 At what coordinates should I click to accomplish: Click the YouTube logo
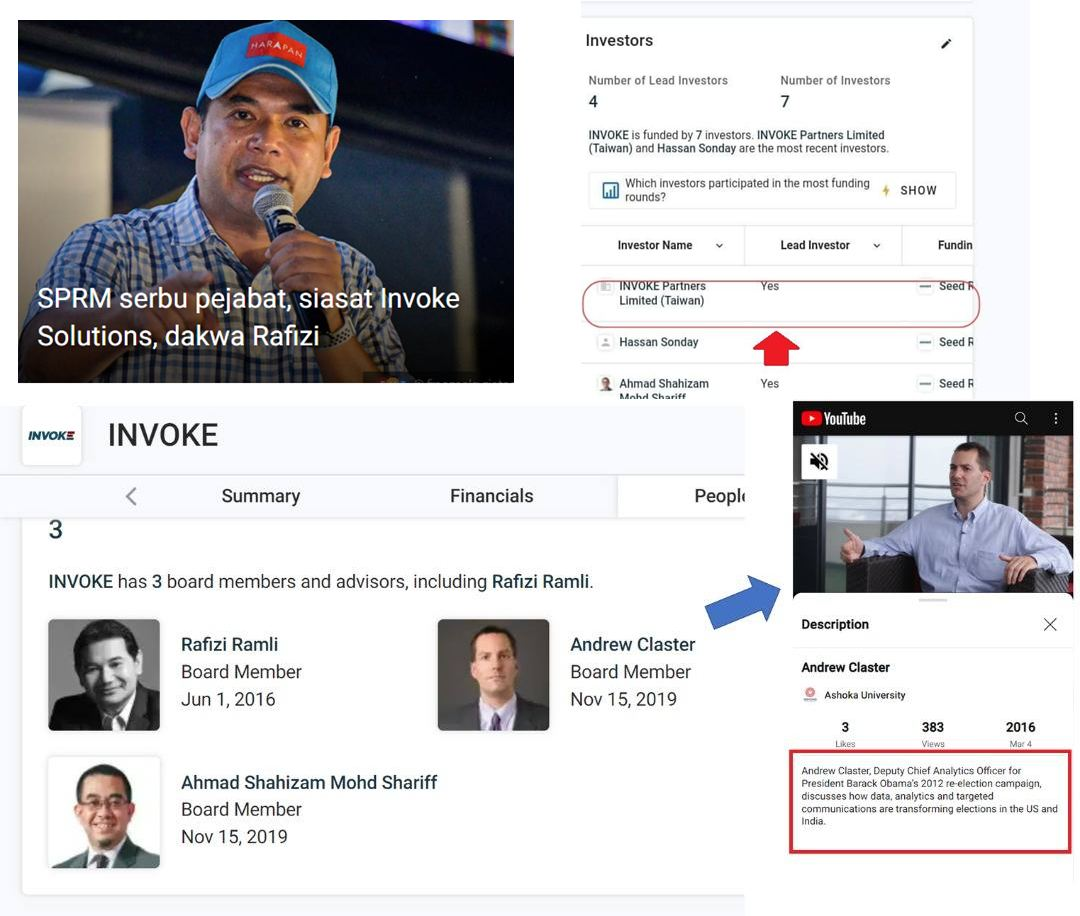pyautogui.click(x=833, y=419)
